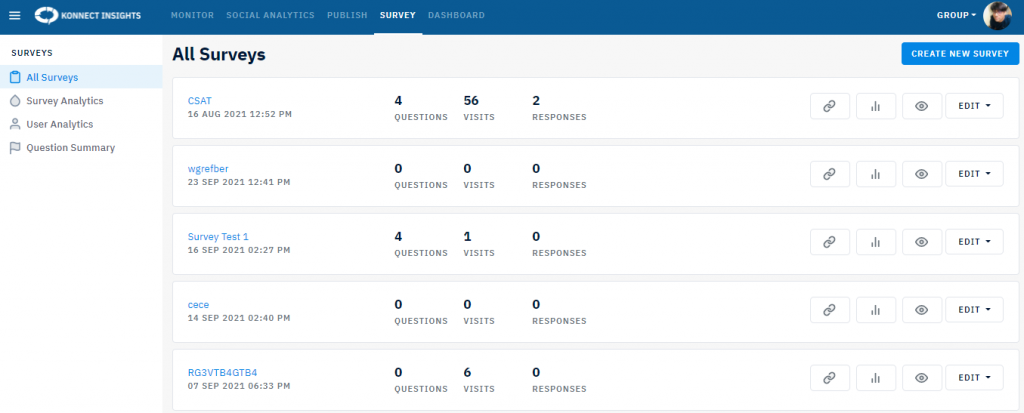Open bar chart analytics for wgrefber survey
The width and height of the screenshot is (1024, 413).
tap(876, 174)
